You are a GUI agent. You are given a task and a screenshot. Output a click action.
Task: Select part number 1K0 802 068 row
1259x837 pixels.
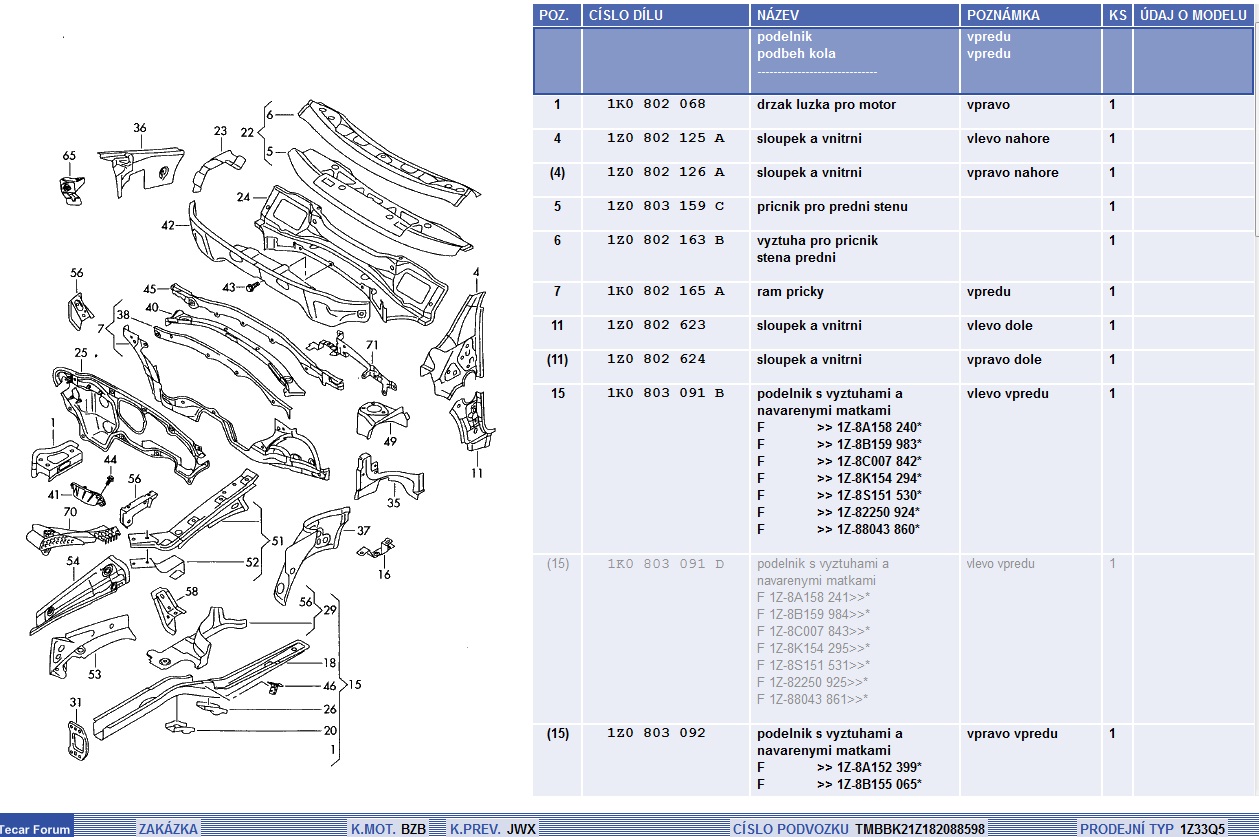point(656,105)
